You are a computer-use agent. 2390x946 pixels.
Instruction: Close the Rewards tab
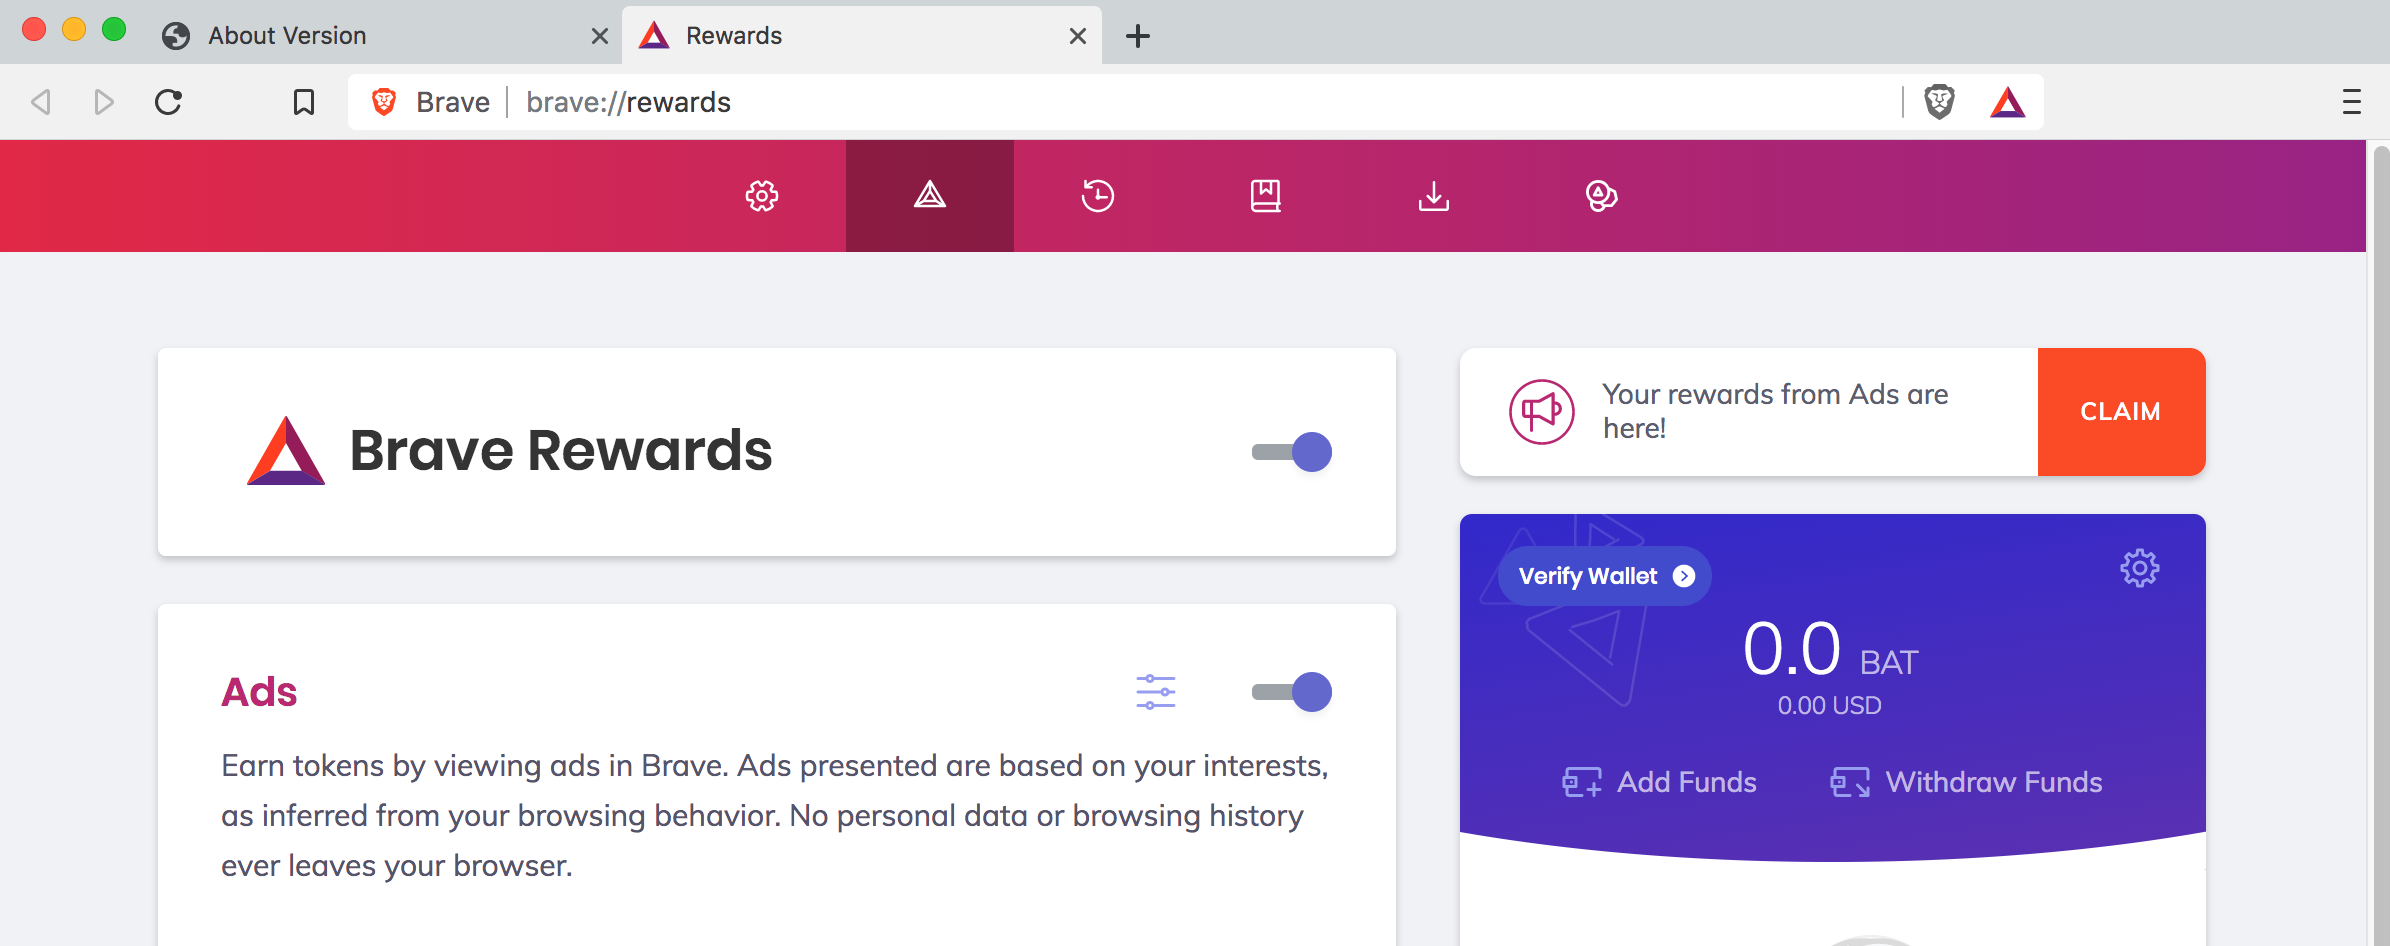1078,36
